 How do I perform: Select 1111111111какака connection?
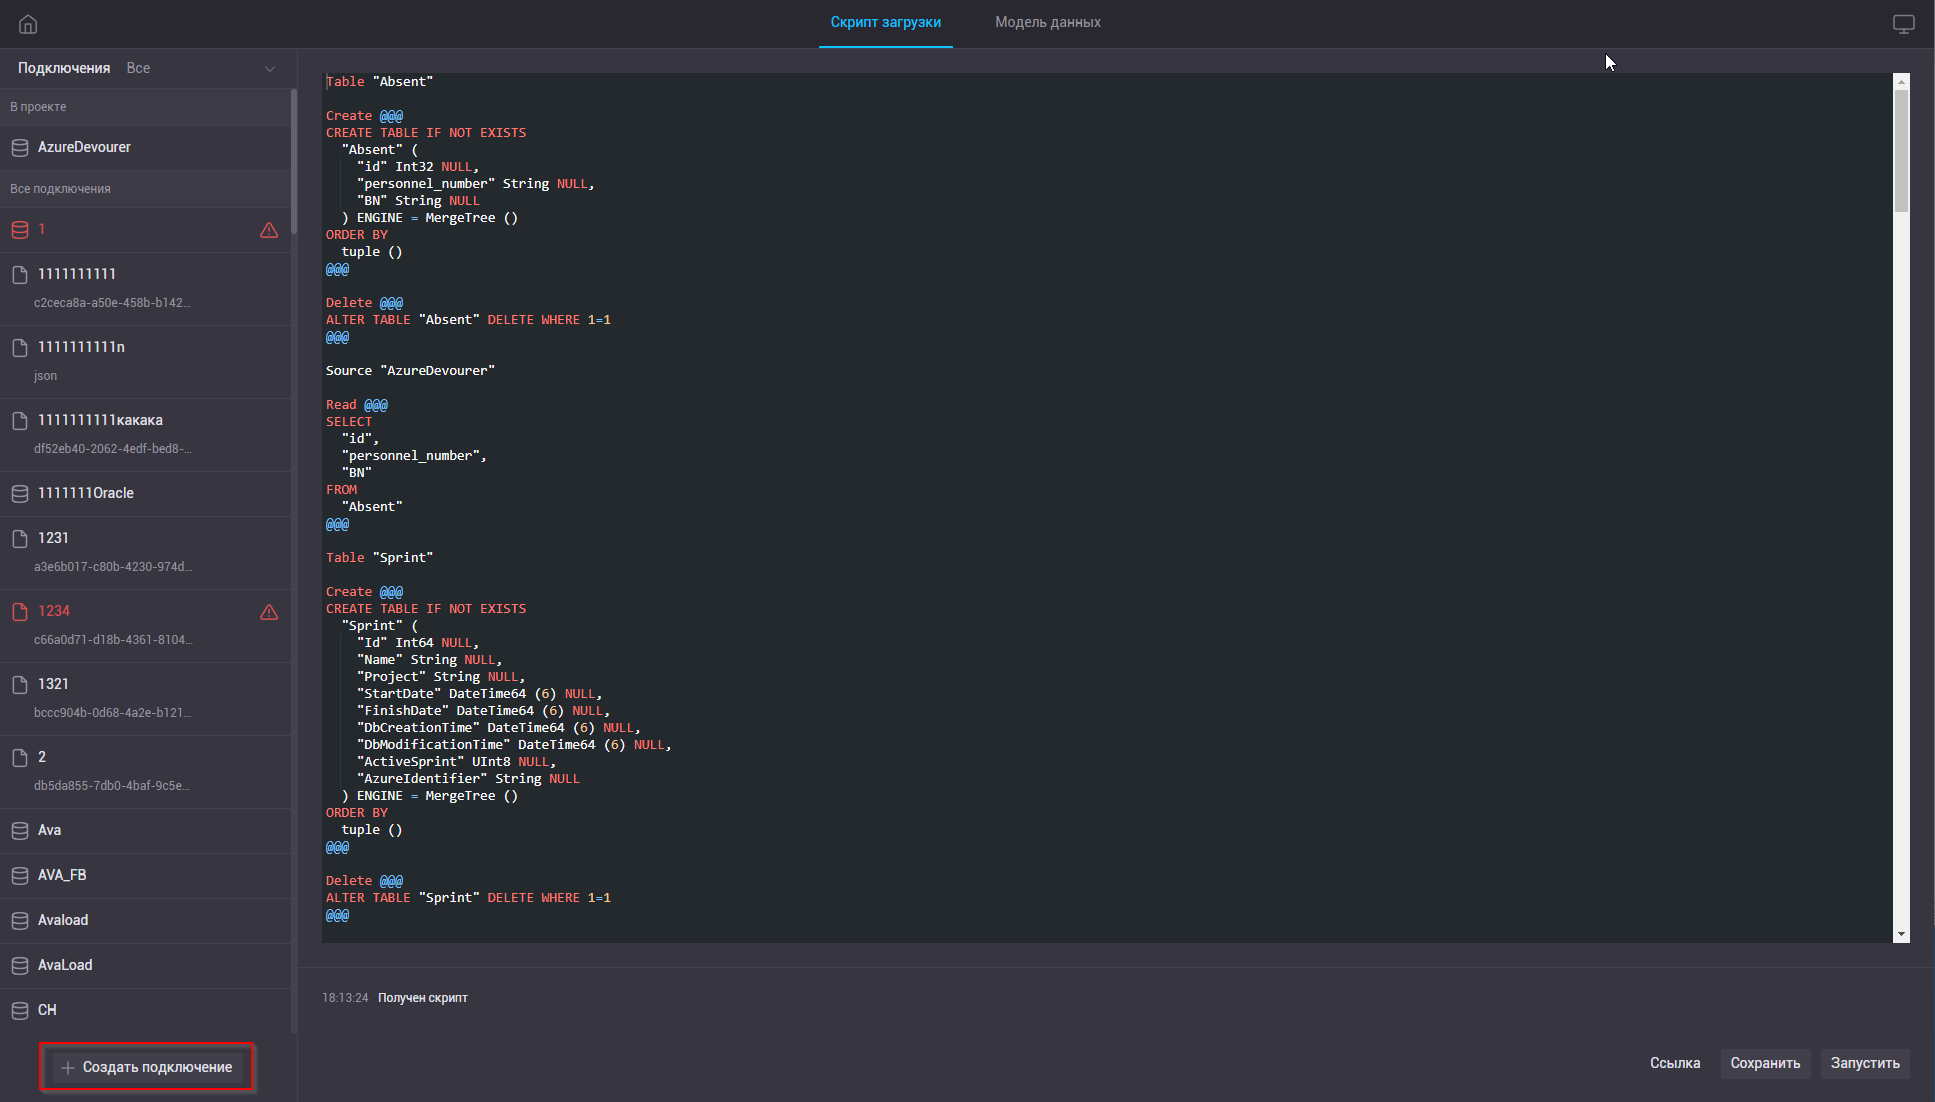[146, 435]
